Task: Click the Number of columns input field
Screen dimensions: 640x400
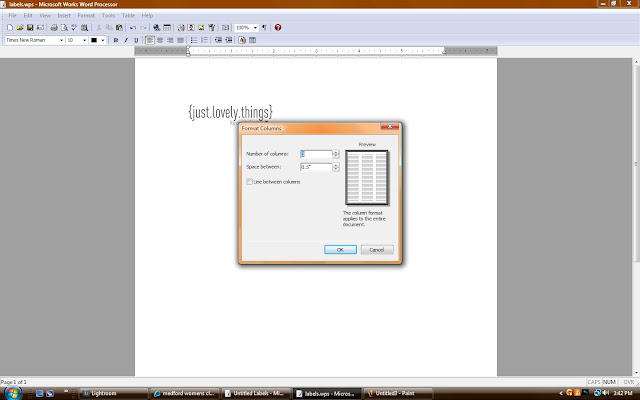Action: tap(316, 154)
